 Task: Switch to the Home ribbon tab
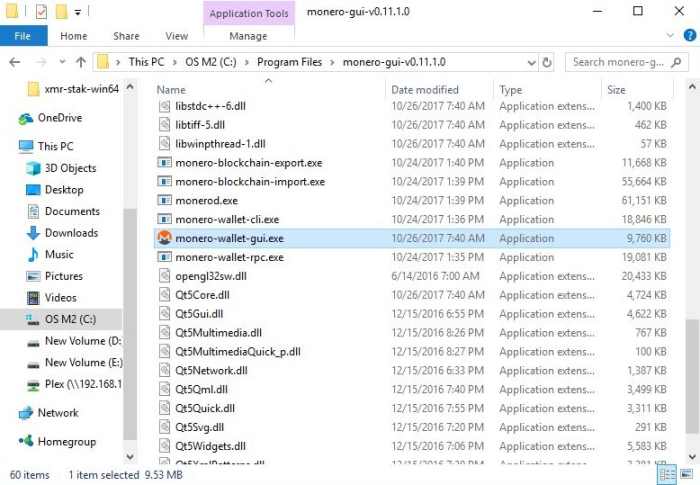(x=74, y=36)
